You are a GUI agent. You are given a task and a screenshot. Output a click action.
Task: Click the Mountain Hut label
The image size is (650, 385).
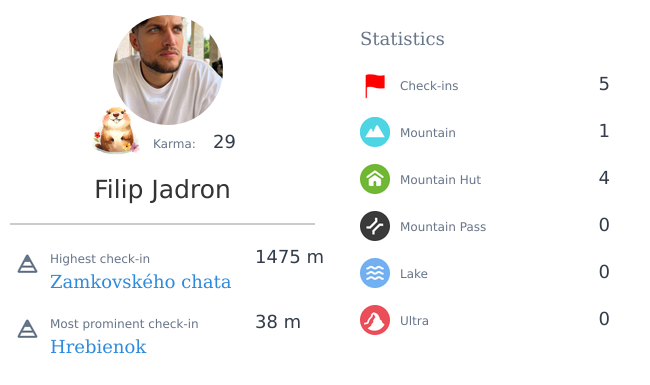pyautogui.click(x=440, y=179)
